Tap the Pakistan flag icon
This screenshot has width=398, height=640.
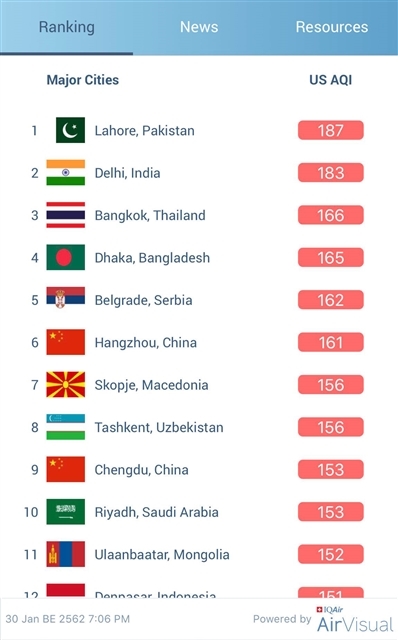(x=70, y=130)
